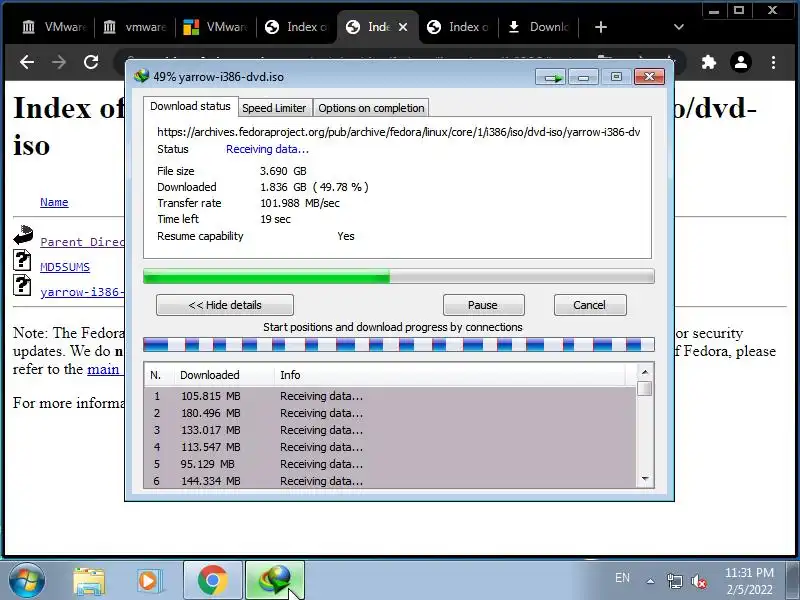The height and width of the screenshot is (600, 800).
Task: Pause the yarrow-i386 download
Action: (x=483, y=305)
